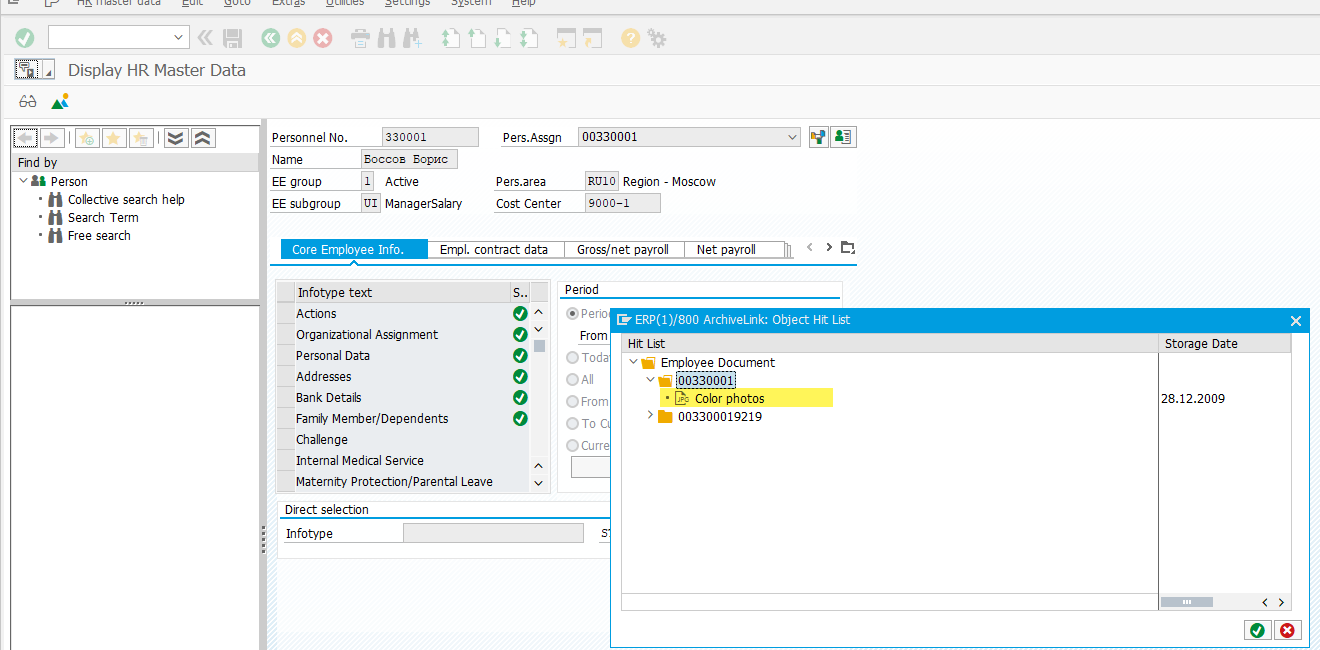Cancel the Object Hit List with red X

pos(1287,630)
